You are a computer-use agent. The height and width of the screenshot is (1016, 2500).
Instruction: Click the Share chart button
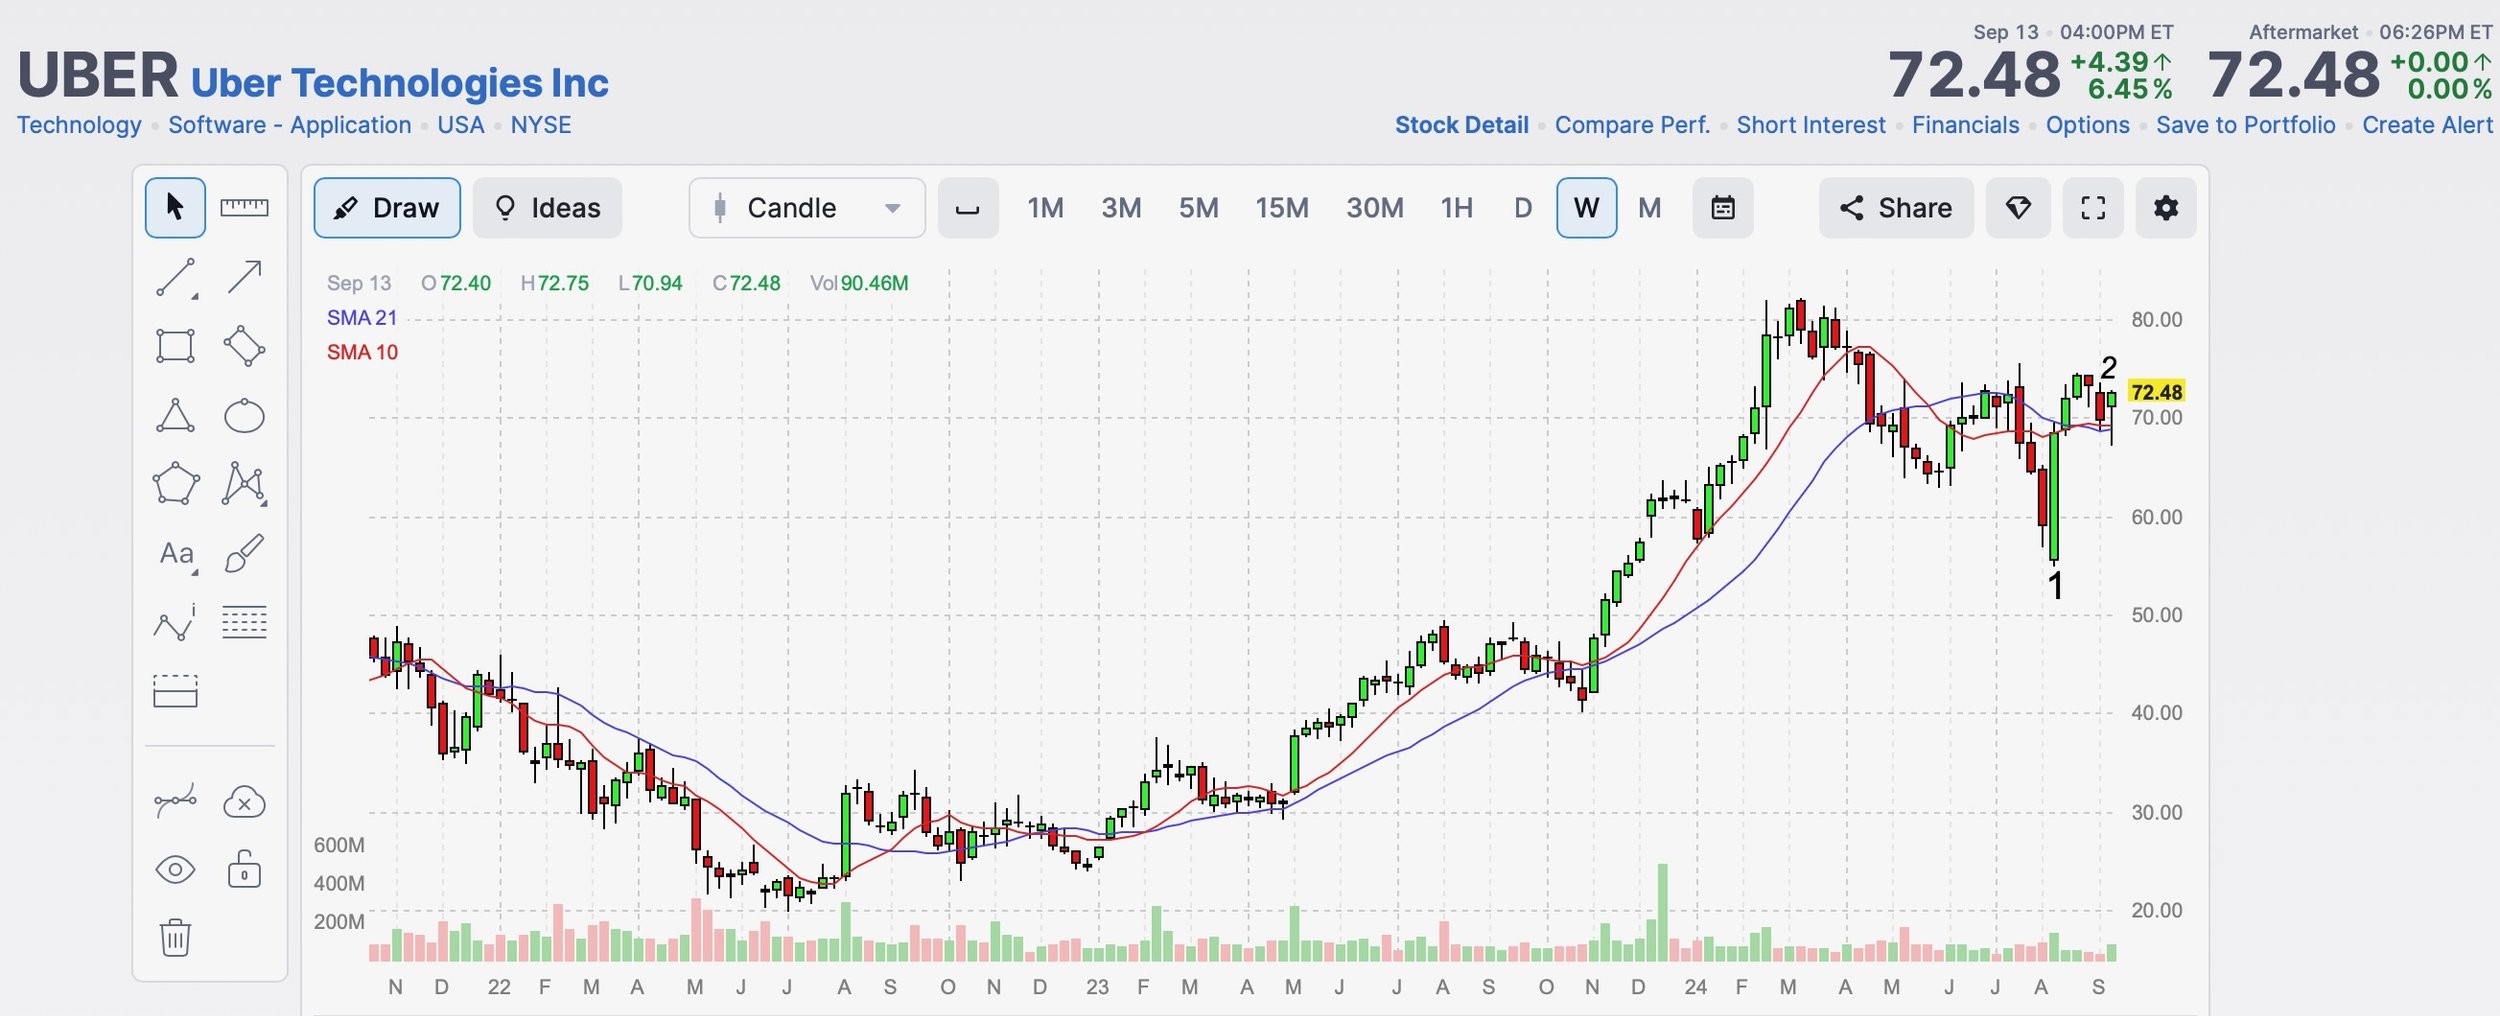coord(1896,208)
